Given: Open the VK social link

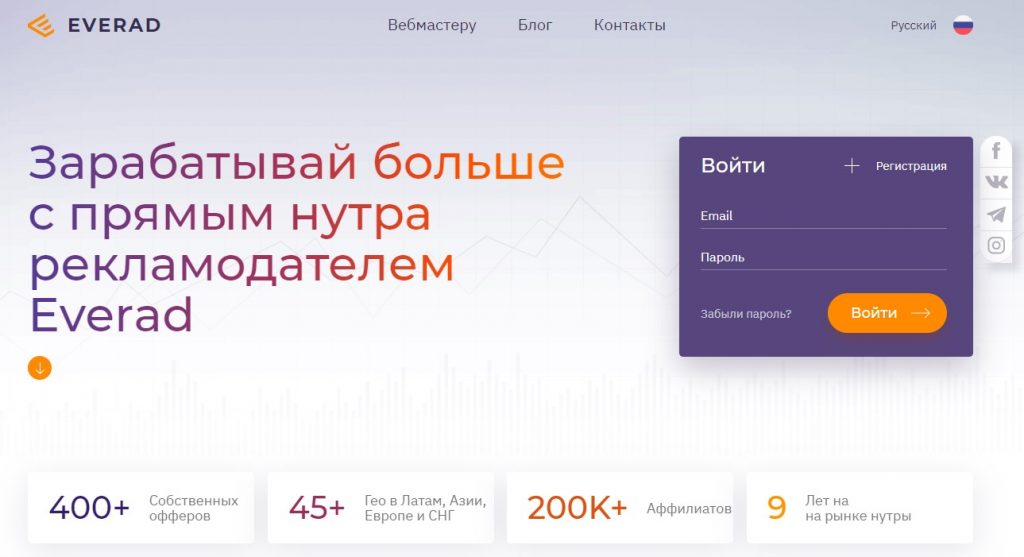Looking at the screenshot, I should 996,182.
